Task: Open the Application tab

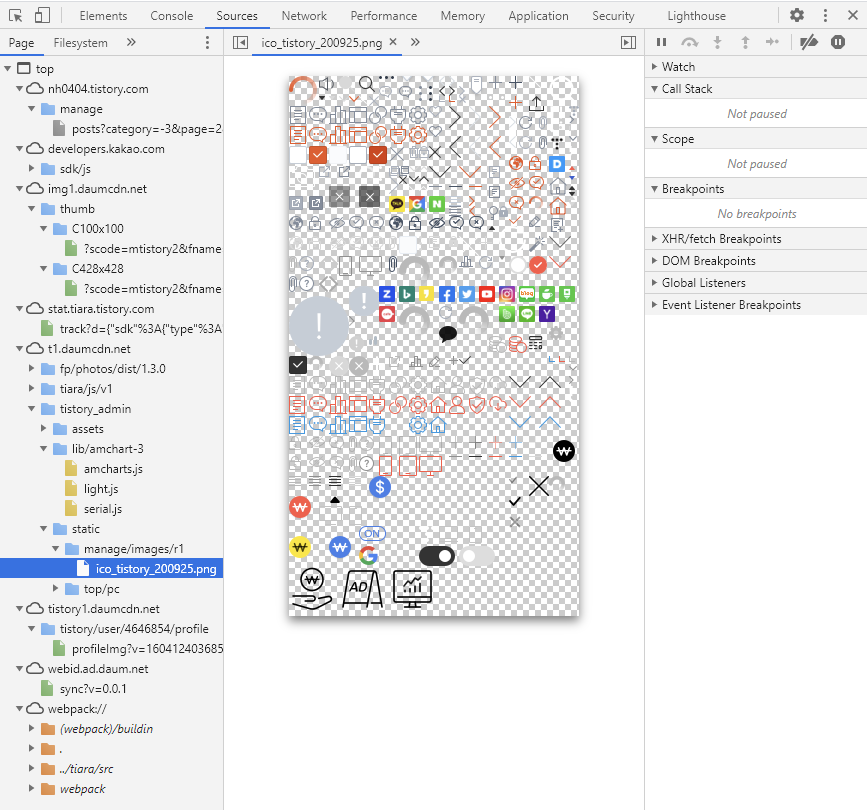Action: [x=539, y=16]
